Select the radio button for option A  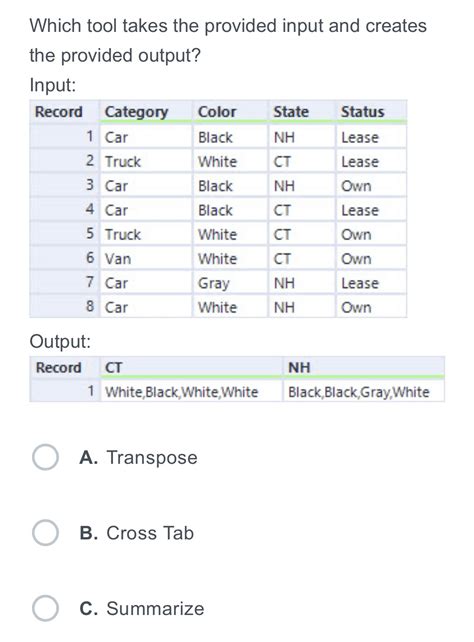(45, 457)
